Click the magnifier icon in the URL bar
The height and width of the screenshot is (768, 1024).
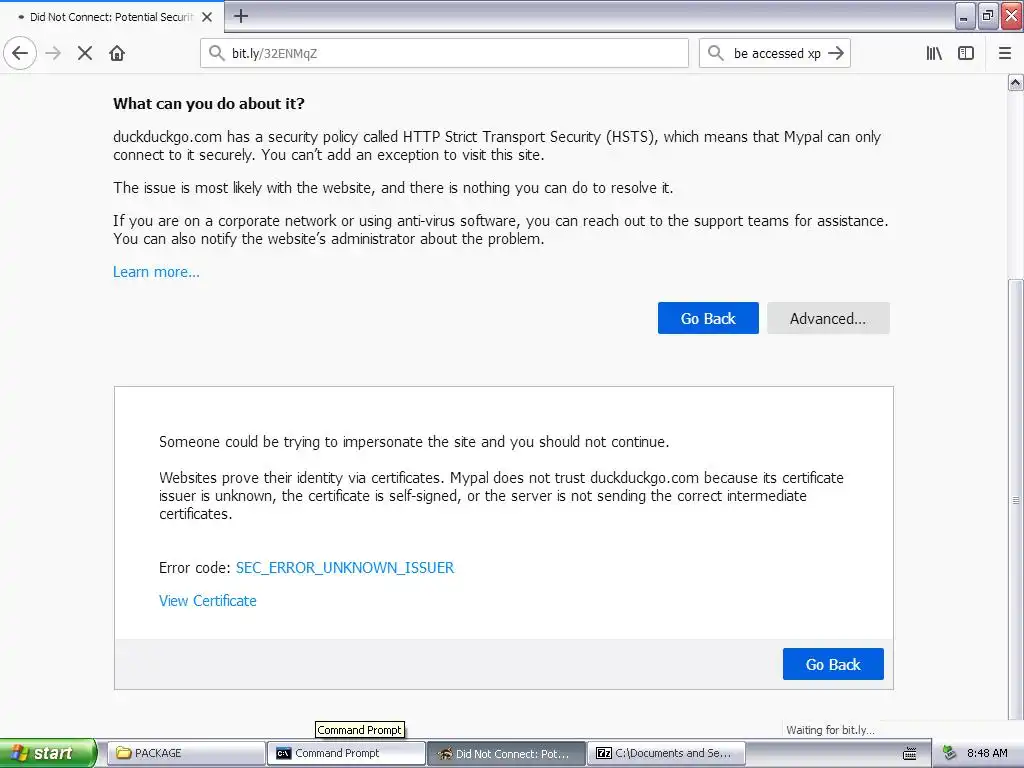click(x=216, y=53)
